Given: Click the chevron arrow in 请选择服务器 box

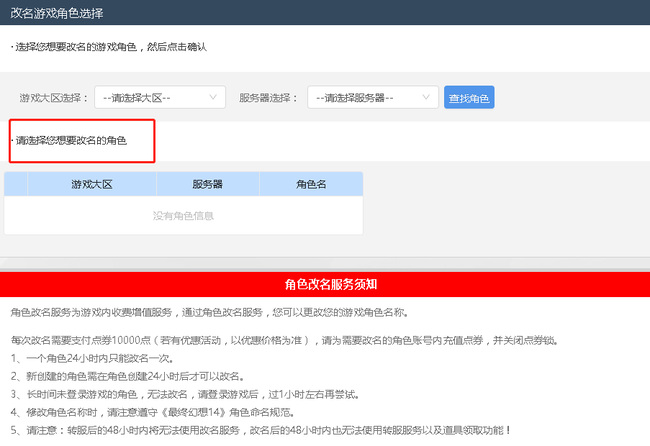Looking at the screenshot, I should 427,98.
